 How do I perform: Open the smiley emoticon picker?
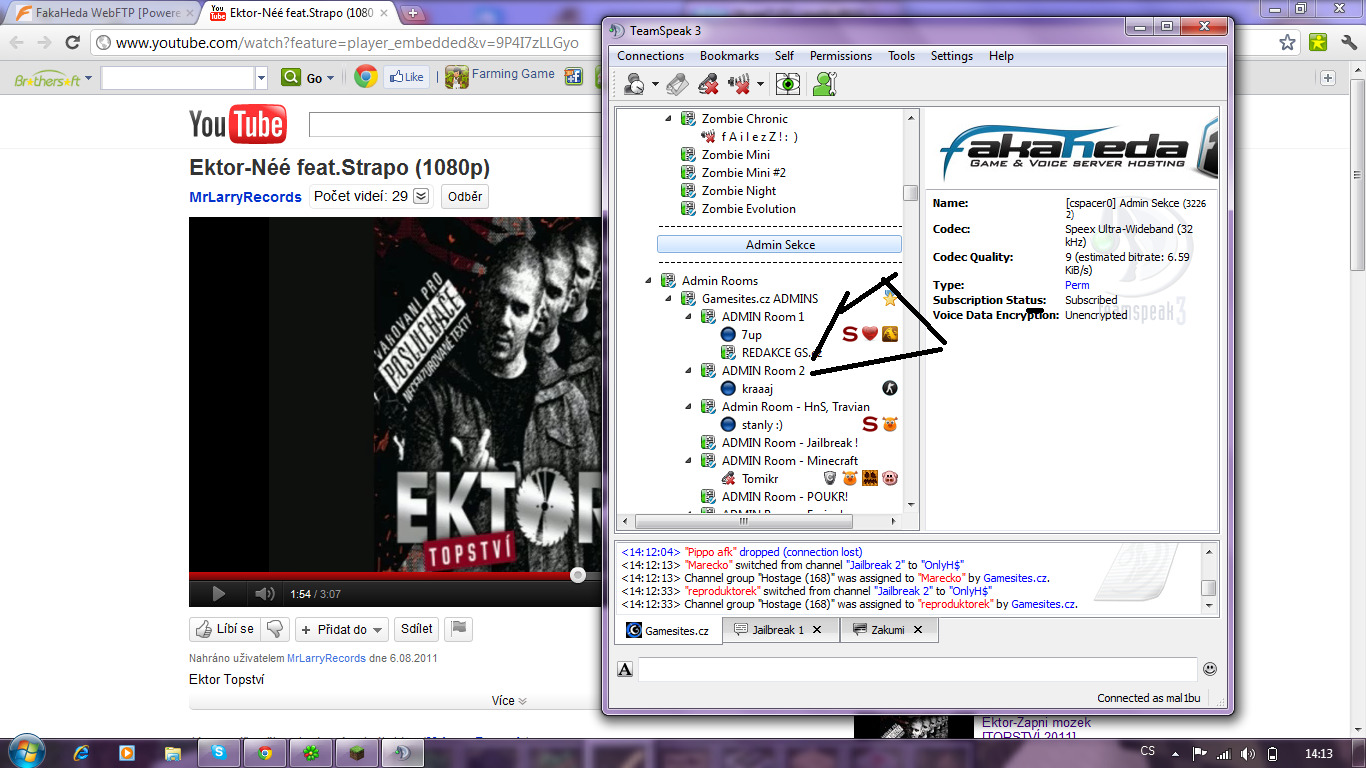coord(1209,668)
